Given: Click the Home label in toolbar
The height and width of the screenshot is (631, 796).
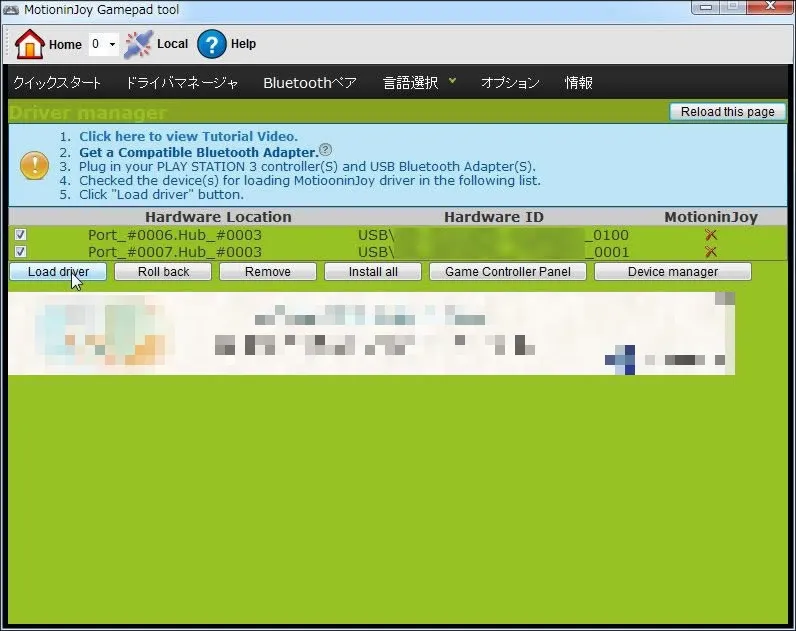Looking at the screenshot, I should click(65, 45).
